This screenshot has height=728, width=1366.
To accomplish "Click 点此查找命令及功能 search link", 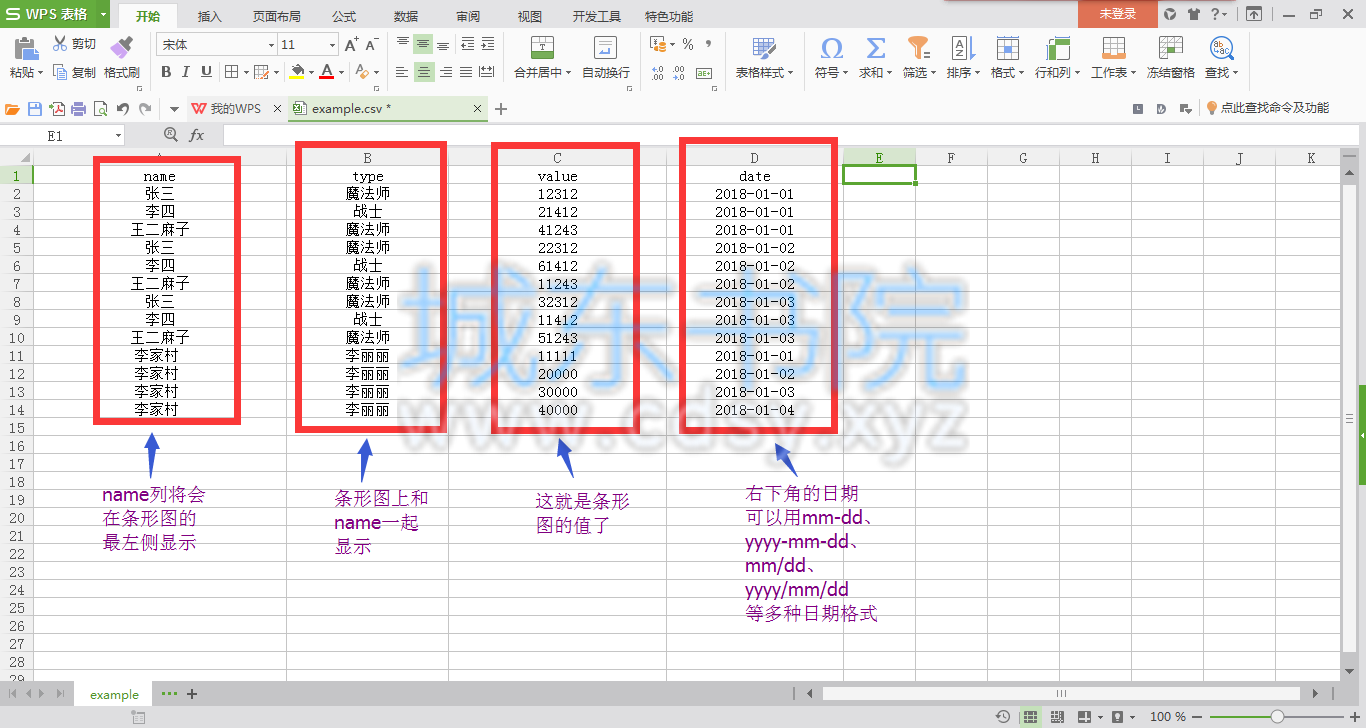I will (x=1267, y=109).
